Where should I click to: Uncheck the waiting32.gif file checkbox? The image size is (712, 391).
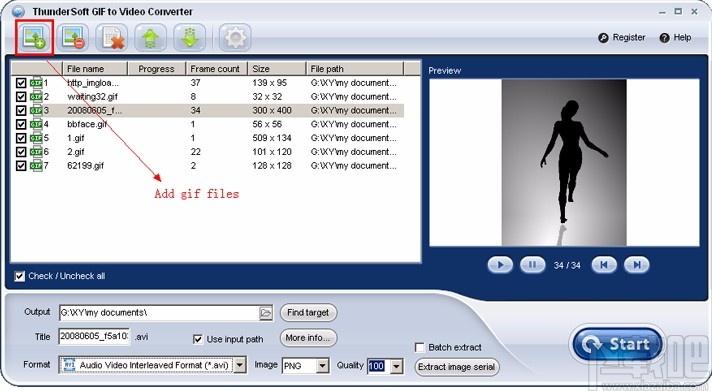pyautogui.click(x=21, y=97)
